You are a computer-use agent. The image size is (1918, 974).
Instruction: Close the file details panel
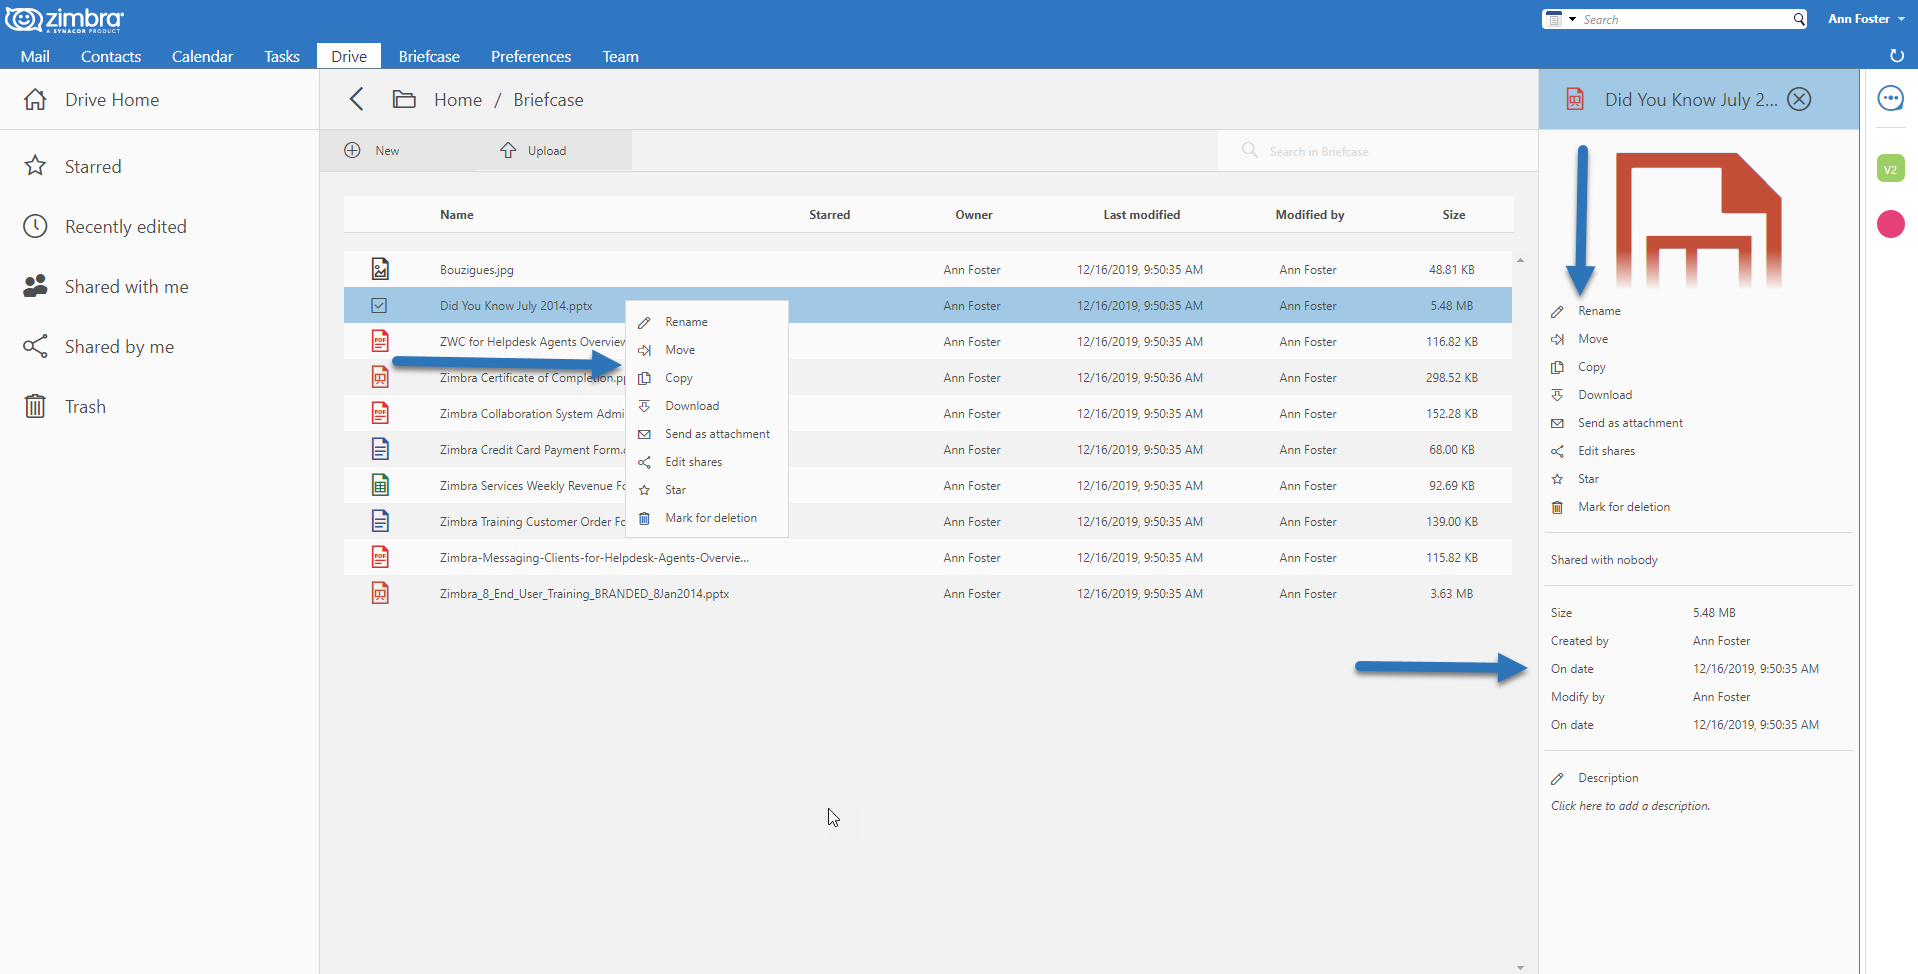[x=1799, y=99]
